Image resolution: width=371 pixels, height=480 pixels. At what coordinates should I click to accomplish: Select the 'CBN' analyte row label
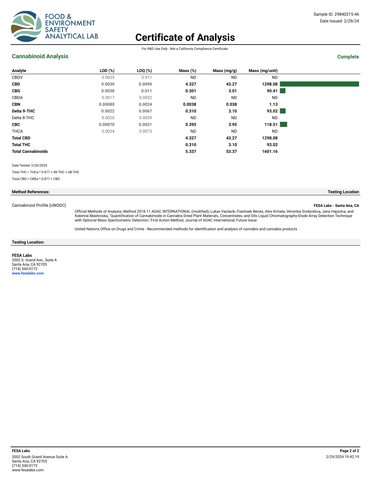point(16,104)
